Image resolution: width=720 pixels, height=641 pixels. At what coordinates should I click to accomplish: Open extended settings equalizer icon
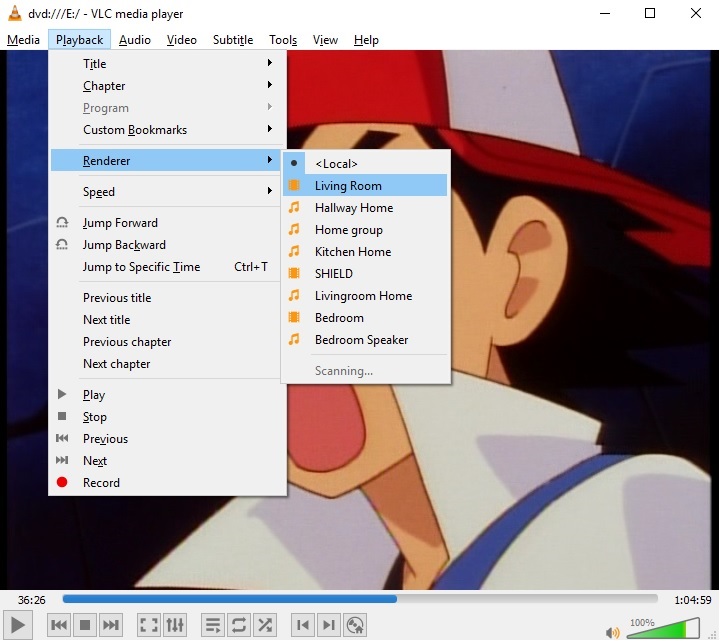174,625
